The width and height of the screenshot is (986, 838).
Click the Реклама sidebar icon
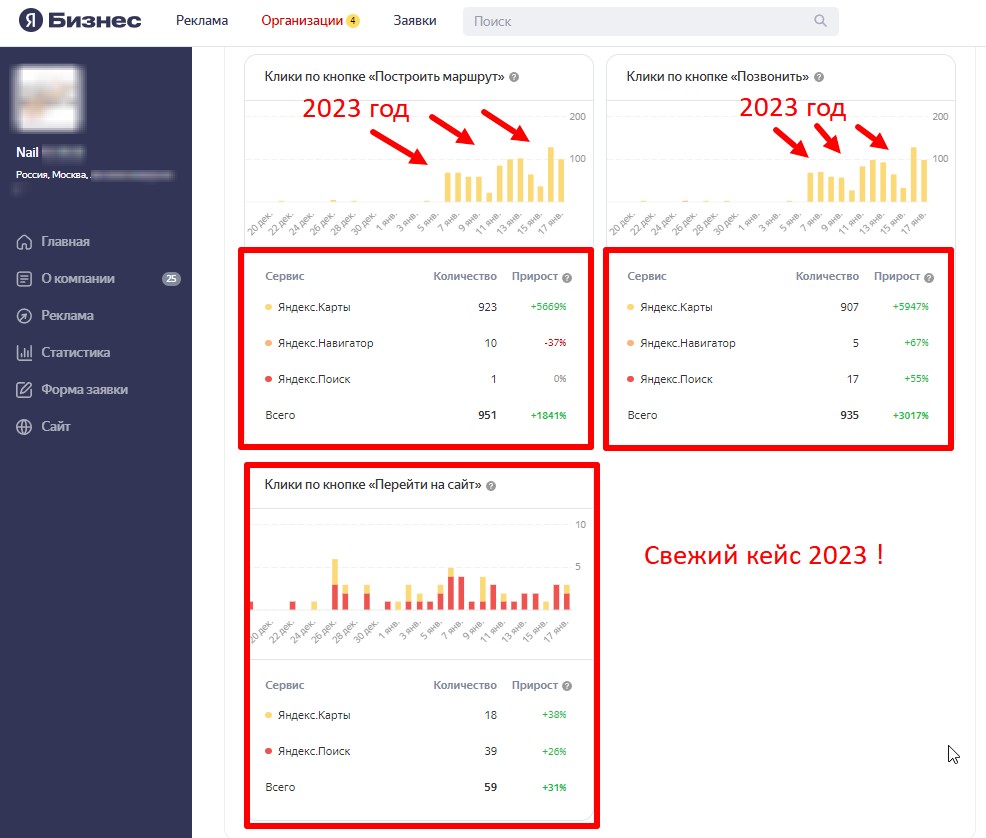pyautogui.click(x=25, y=316)
